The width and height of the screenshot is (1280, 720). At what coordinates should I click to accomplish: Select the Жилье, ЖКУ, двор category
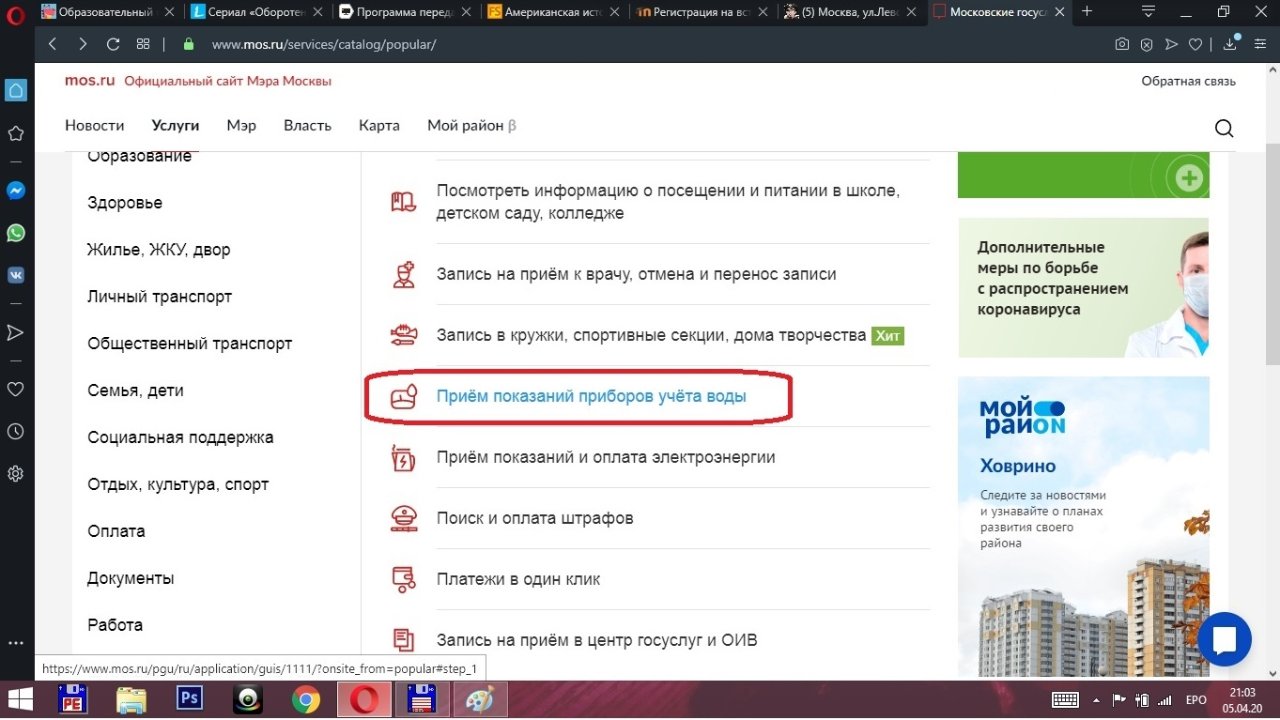click(158, 250)
